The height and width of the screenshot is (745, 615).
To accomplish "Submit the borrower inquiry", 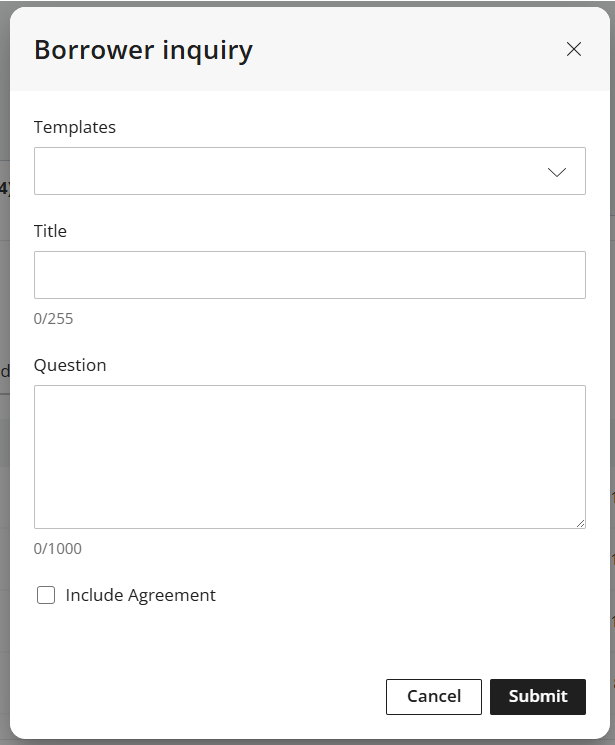I will pyautogui.click(x=537, y=697).
